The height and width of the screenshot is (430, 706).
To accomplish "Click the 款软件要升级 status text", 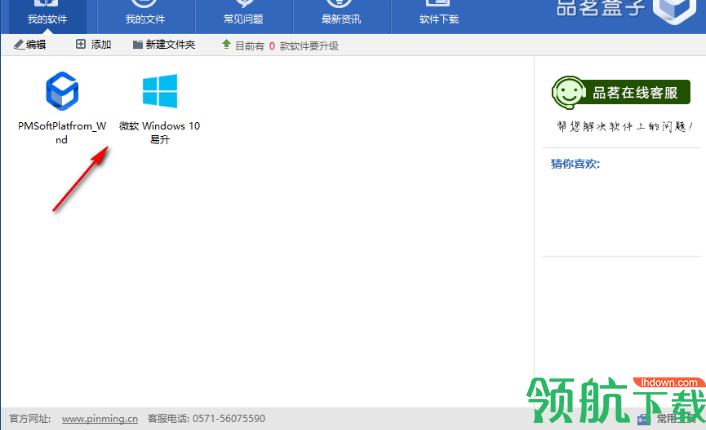I will 309,46.
